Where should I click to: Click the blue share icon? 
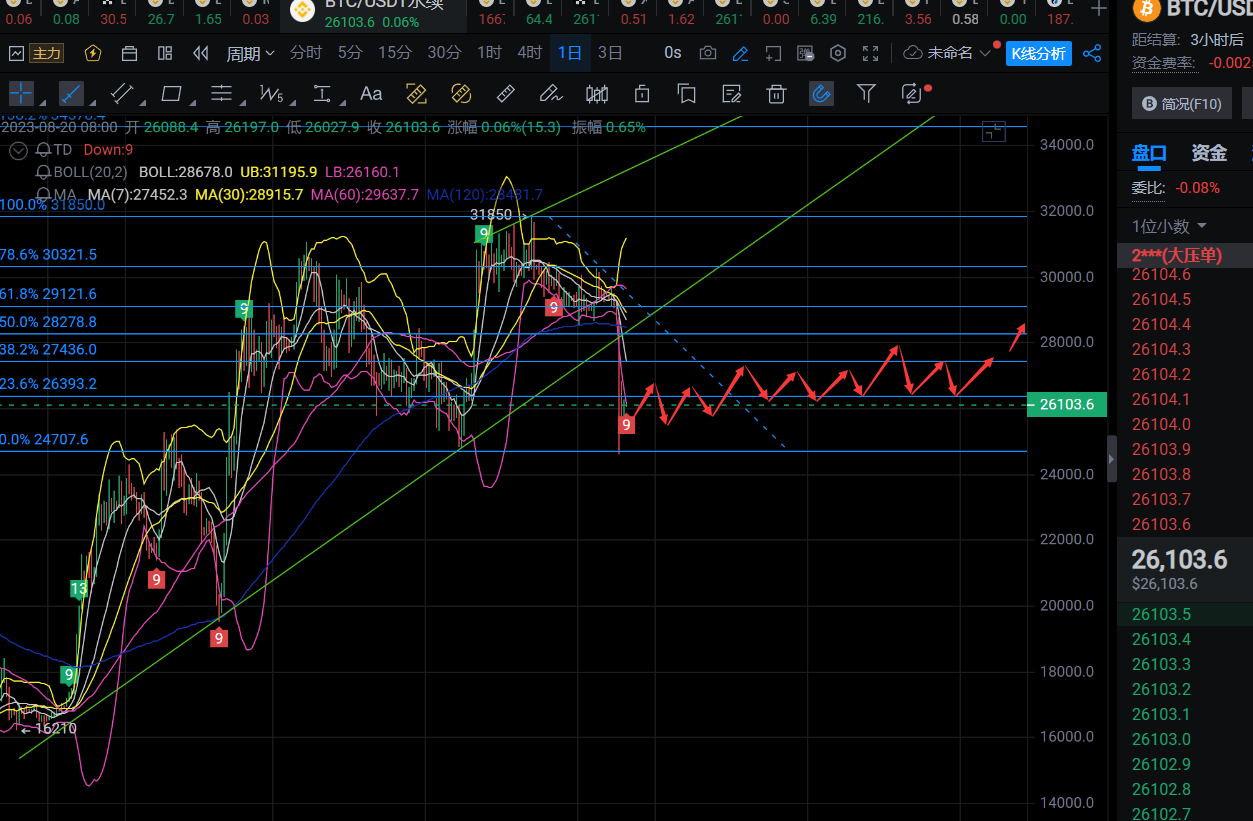point(1092,53)
